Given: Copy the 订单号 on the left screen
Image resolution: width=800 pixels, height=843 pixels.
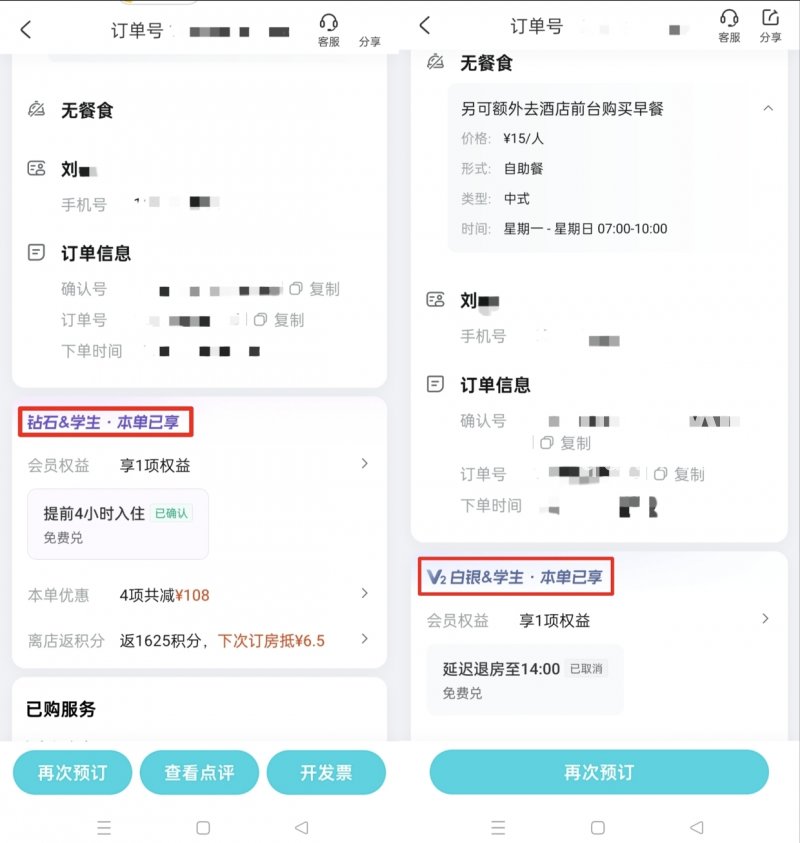Looking at the screenshot, I should [x=279, y=320].
